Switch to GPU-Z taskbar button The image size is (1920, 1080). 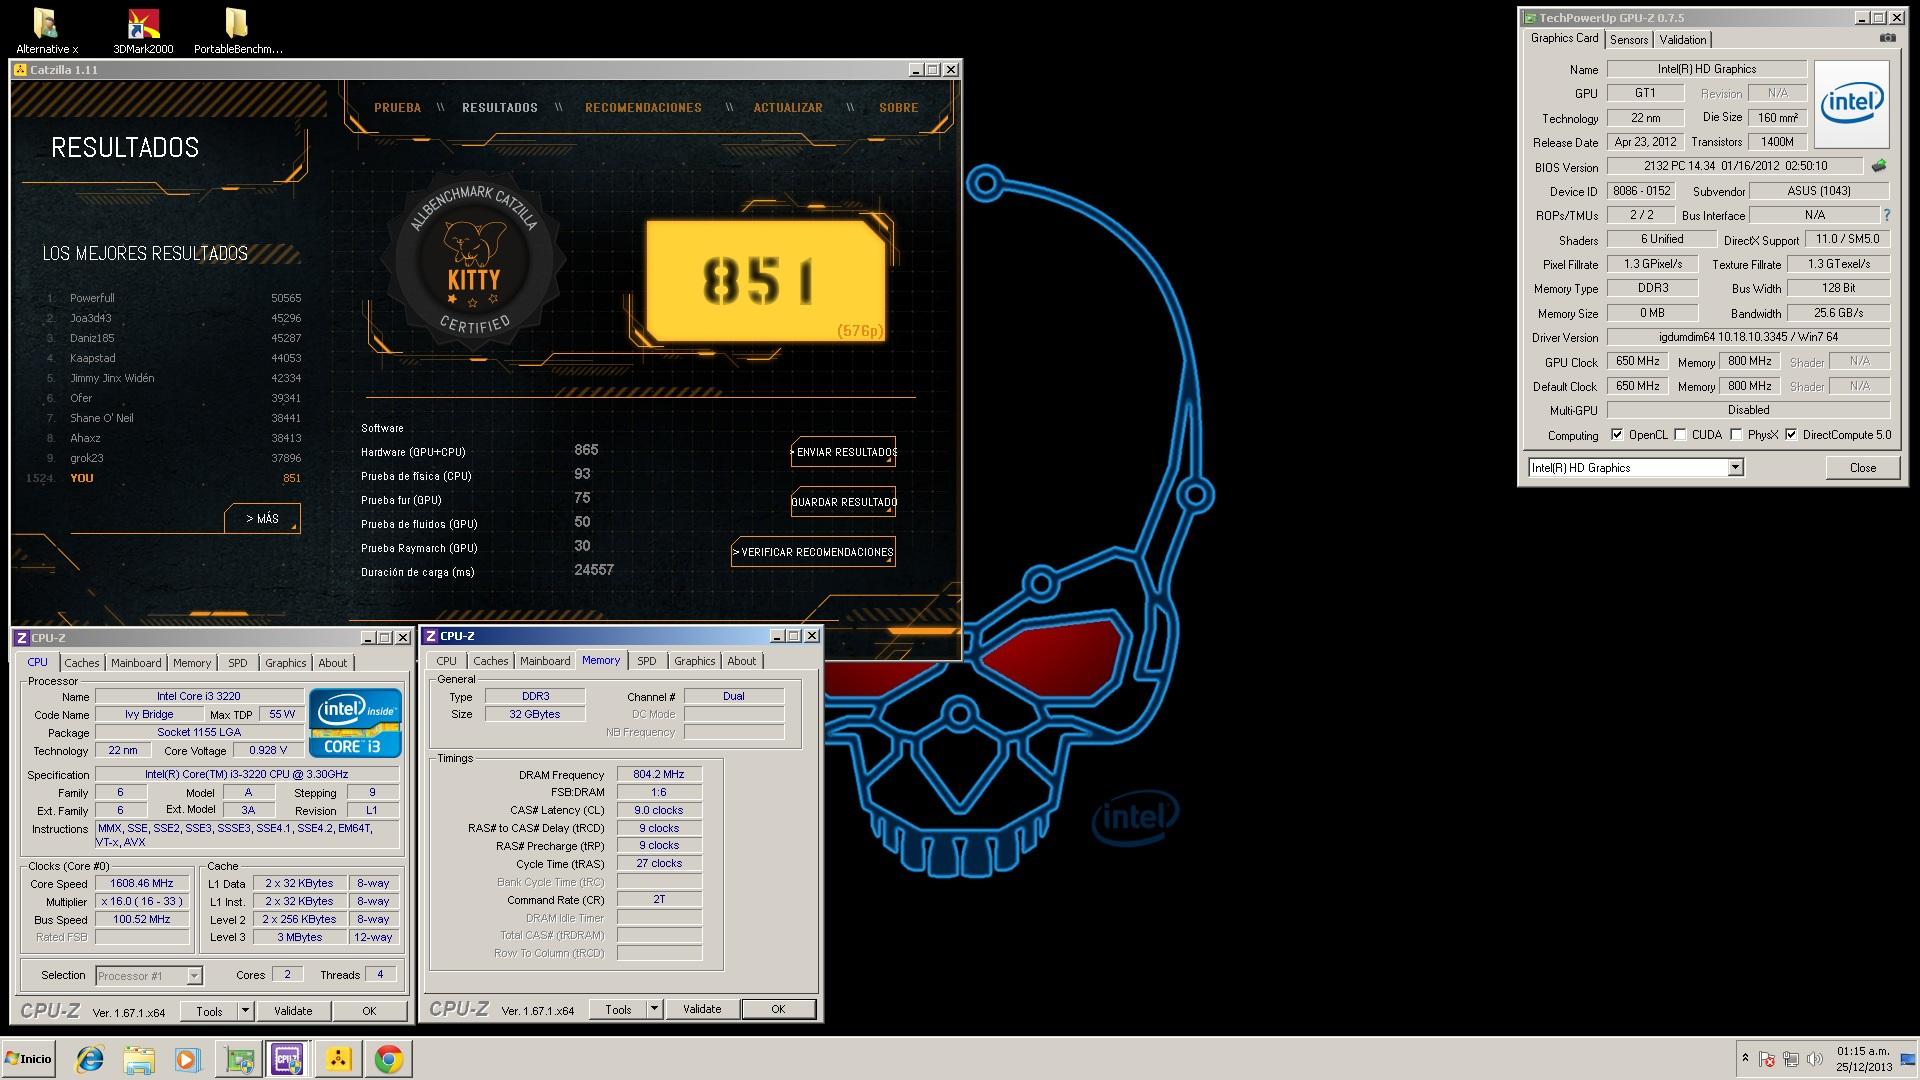pos(239,1059)
